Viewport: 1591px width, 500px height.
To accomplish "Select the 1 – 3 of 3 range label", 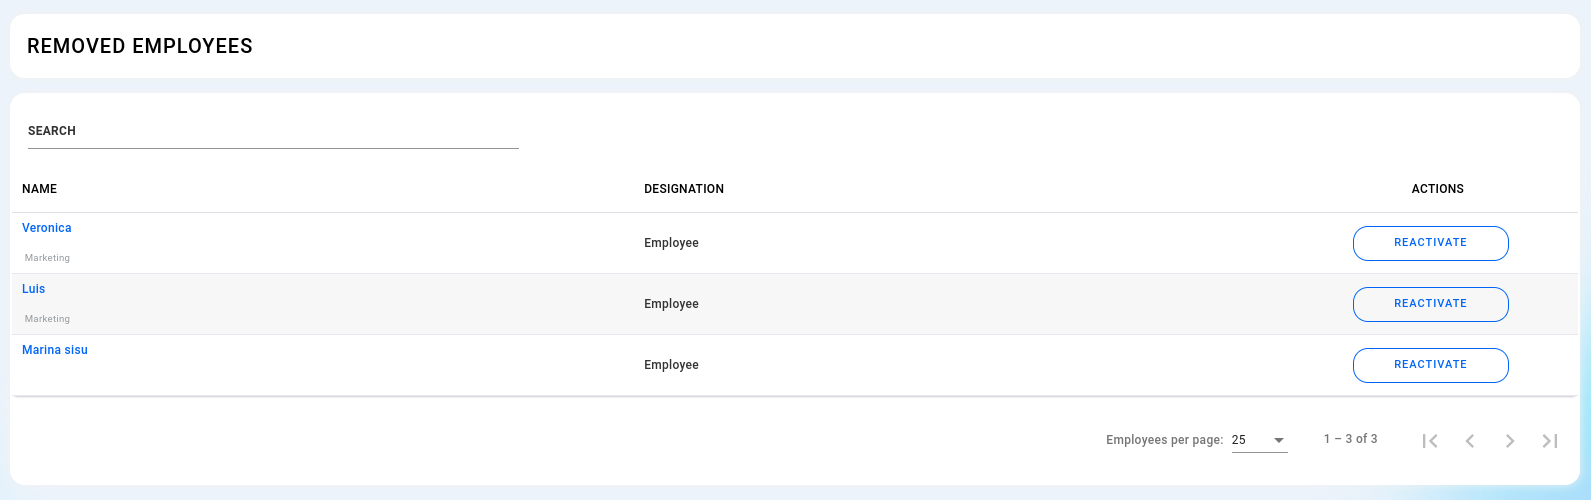I will [1350, 439].
